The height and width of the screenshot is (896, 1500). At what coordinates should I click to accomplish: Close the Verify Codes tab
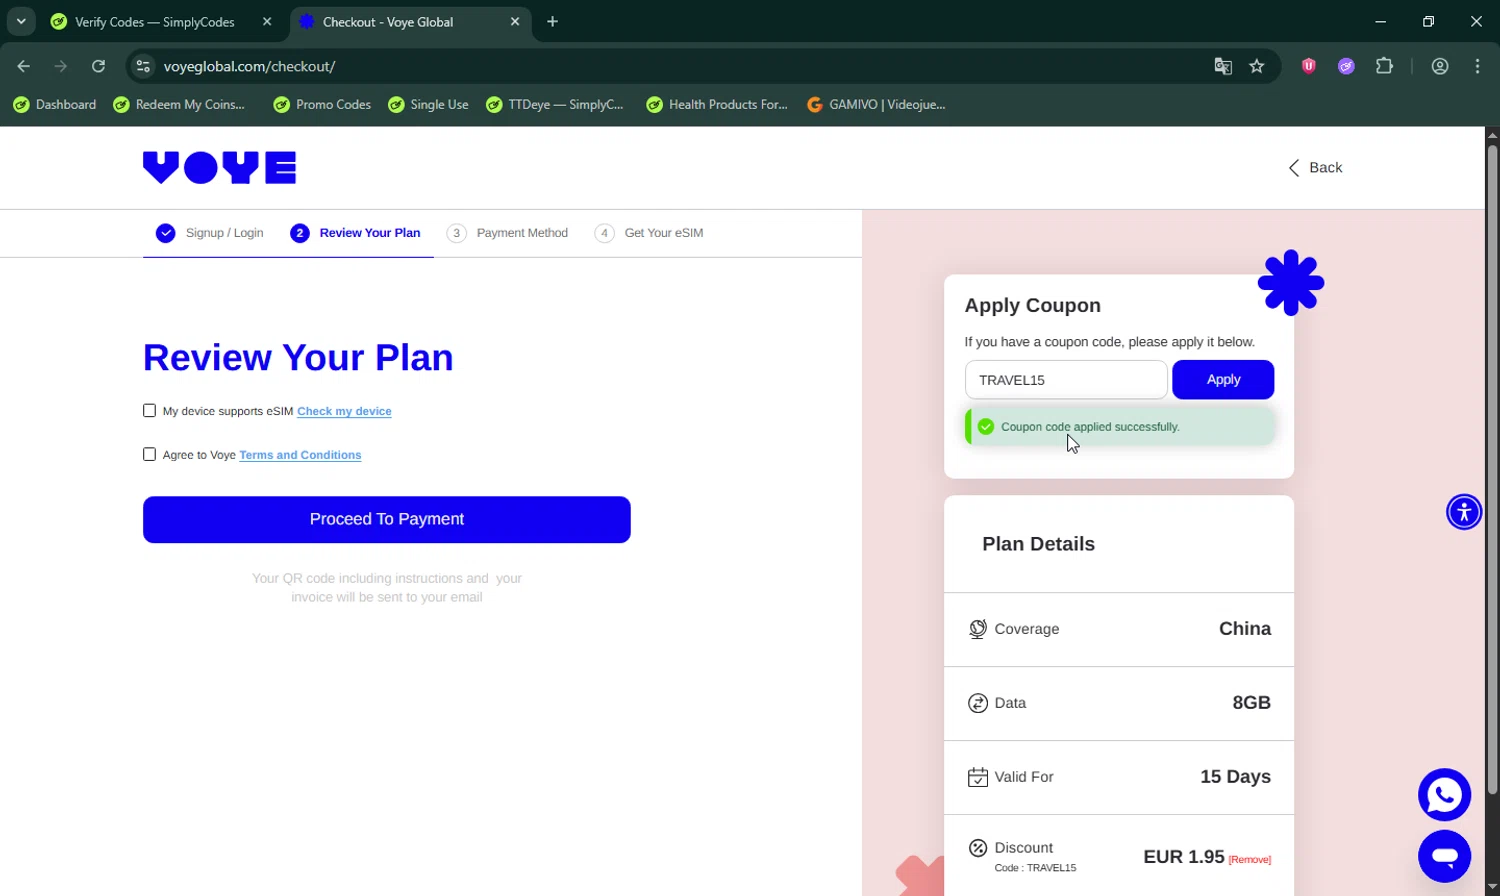pos(267,22)
